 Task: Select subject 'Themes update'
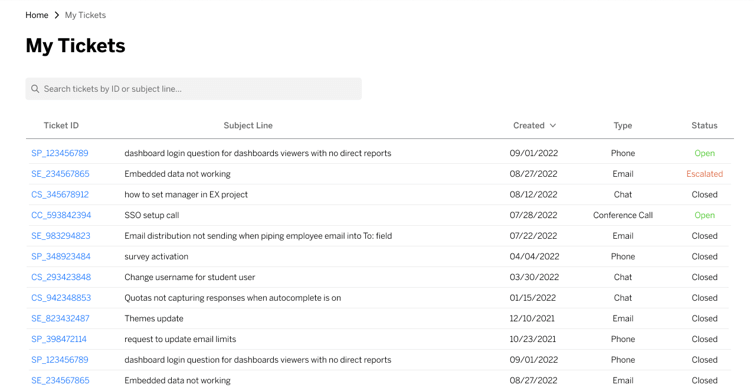154,318
